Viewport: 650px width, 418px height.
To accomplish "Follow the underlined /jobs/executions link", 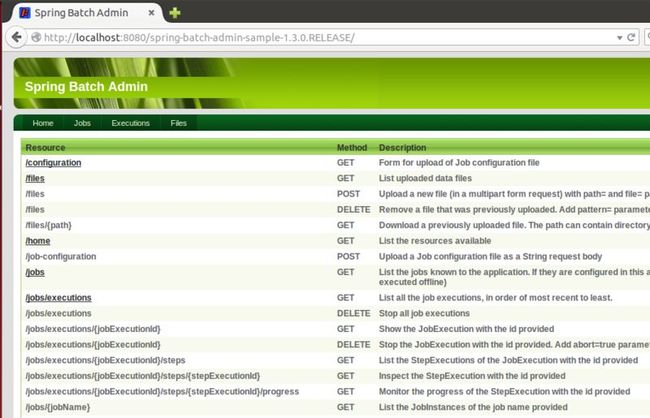I will pos(58,298).
